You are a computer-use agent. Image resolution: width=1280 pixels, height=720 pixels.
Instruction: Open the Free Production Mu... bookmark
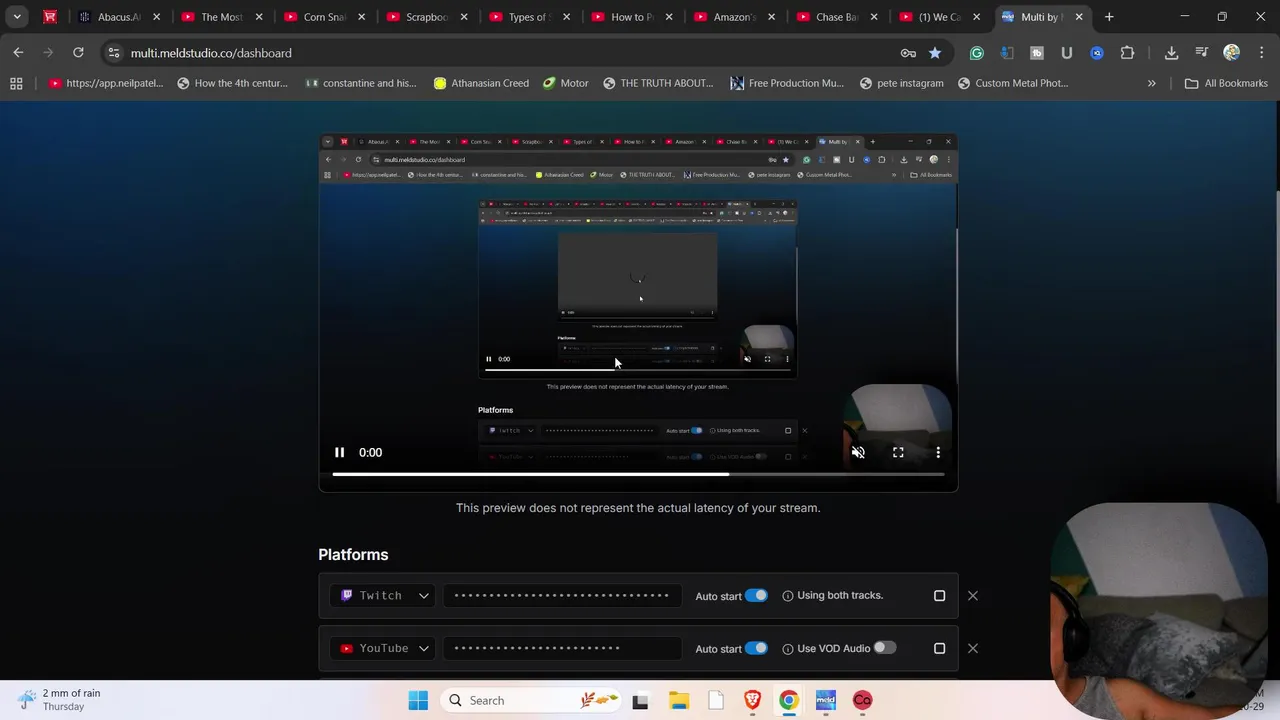[787, 83]
